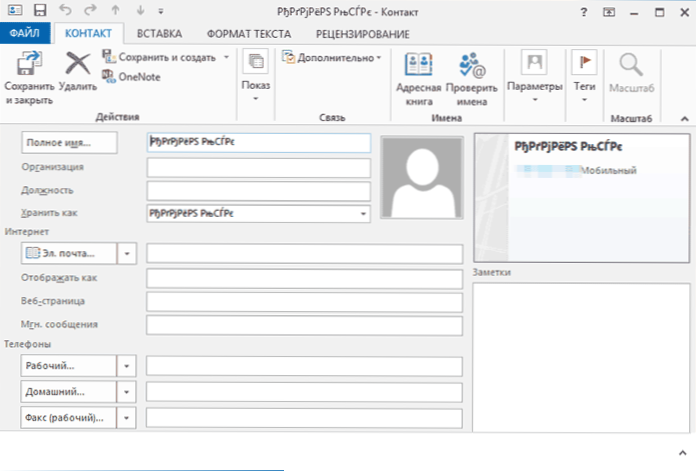Click Сохранить и закрыть icon
The width and height of the screenshot is (696, 471).
(29, 63)
